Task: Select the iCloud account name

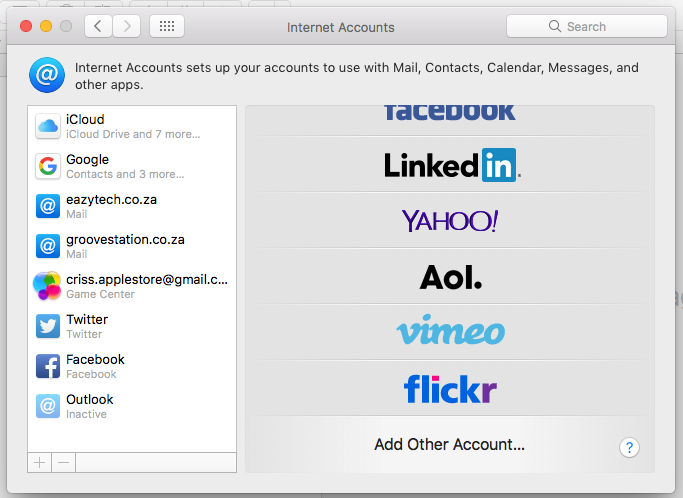Action: (85, 119)
